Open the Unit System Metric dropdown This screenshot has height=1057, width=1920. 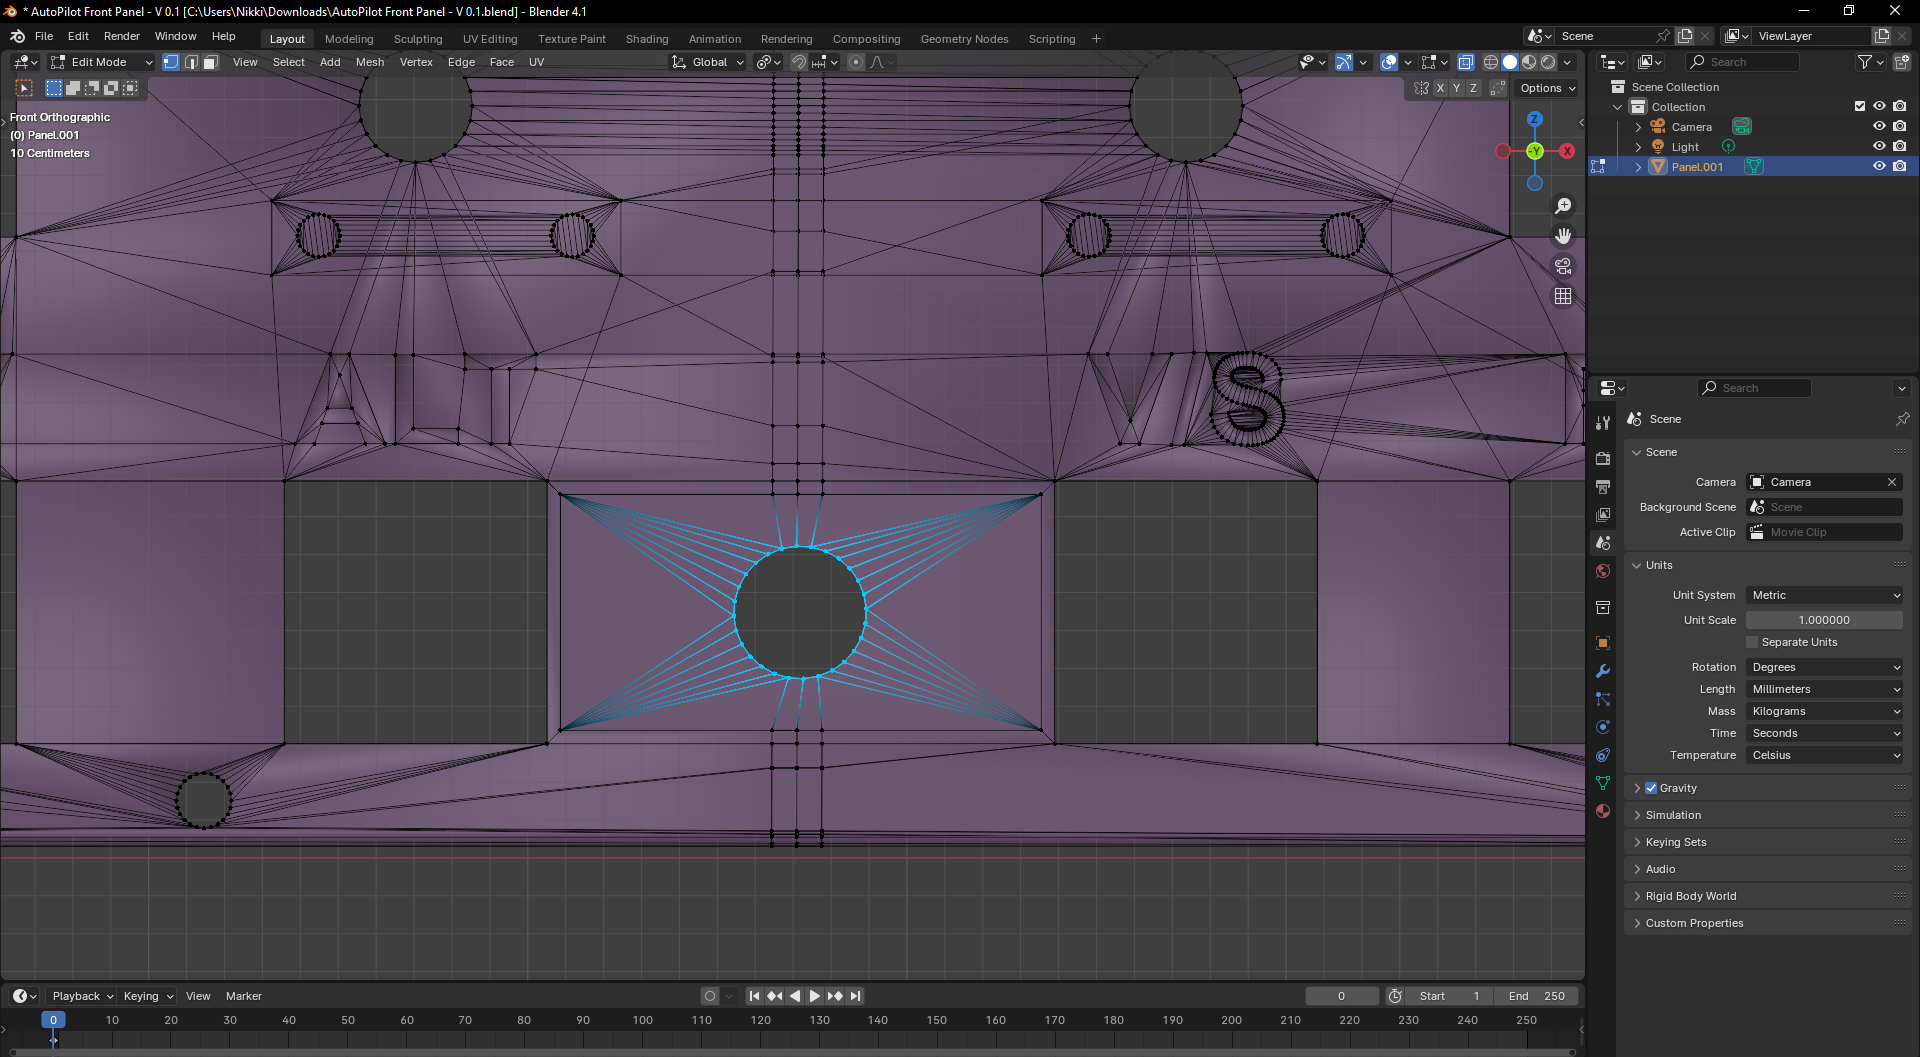point(1824,595)
